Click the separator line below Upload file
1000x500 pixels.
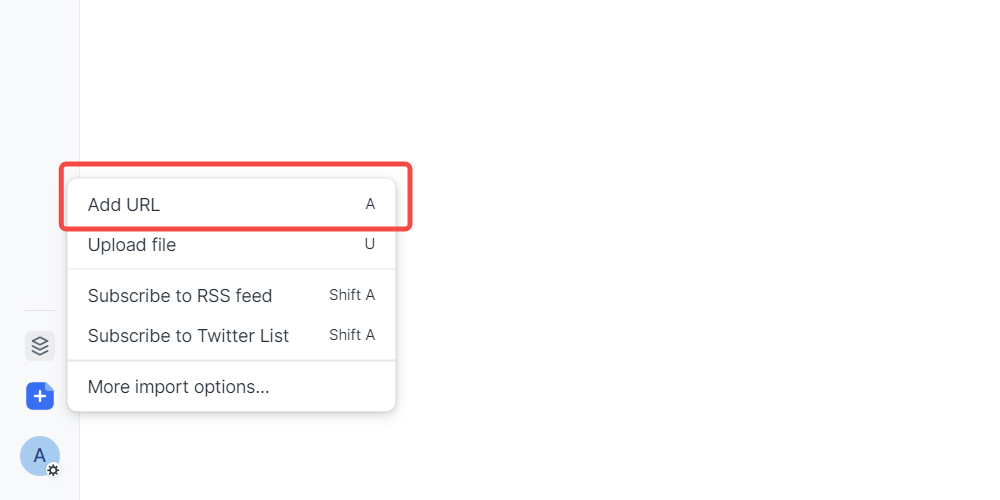tap(231, 269)
